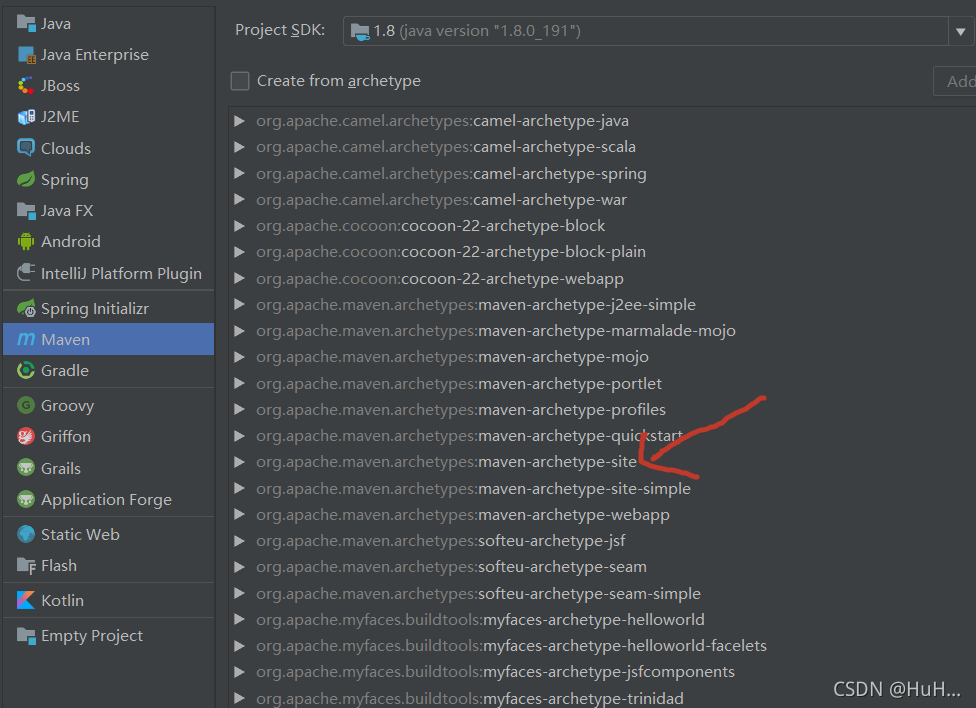This screenshot has height=708, width=976.
Task: Click the Grails icon
Action: click(26, 468)
